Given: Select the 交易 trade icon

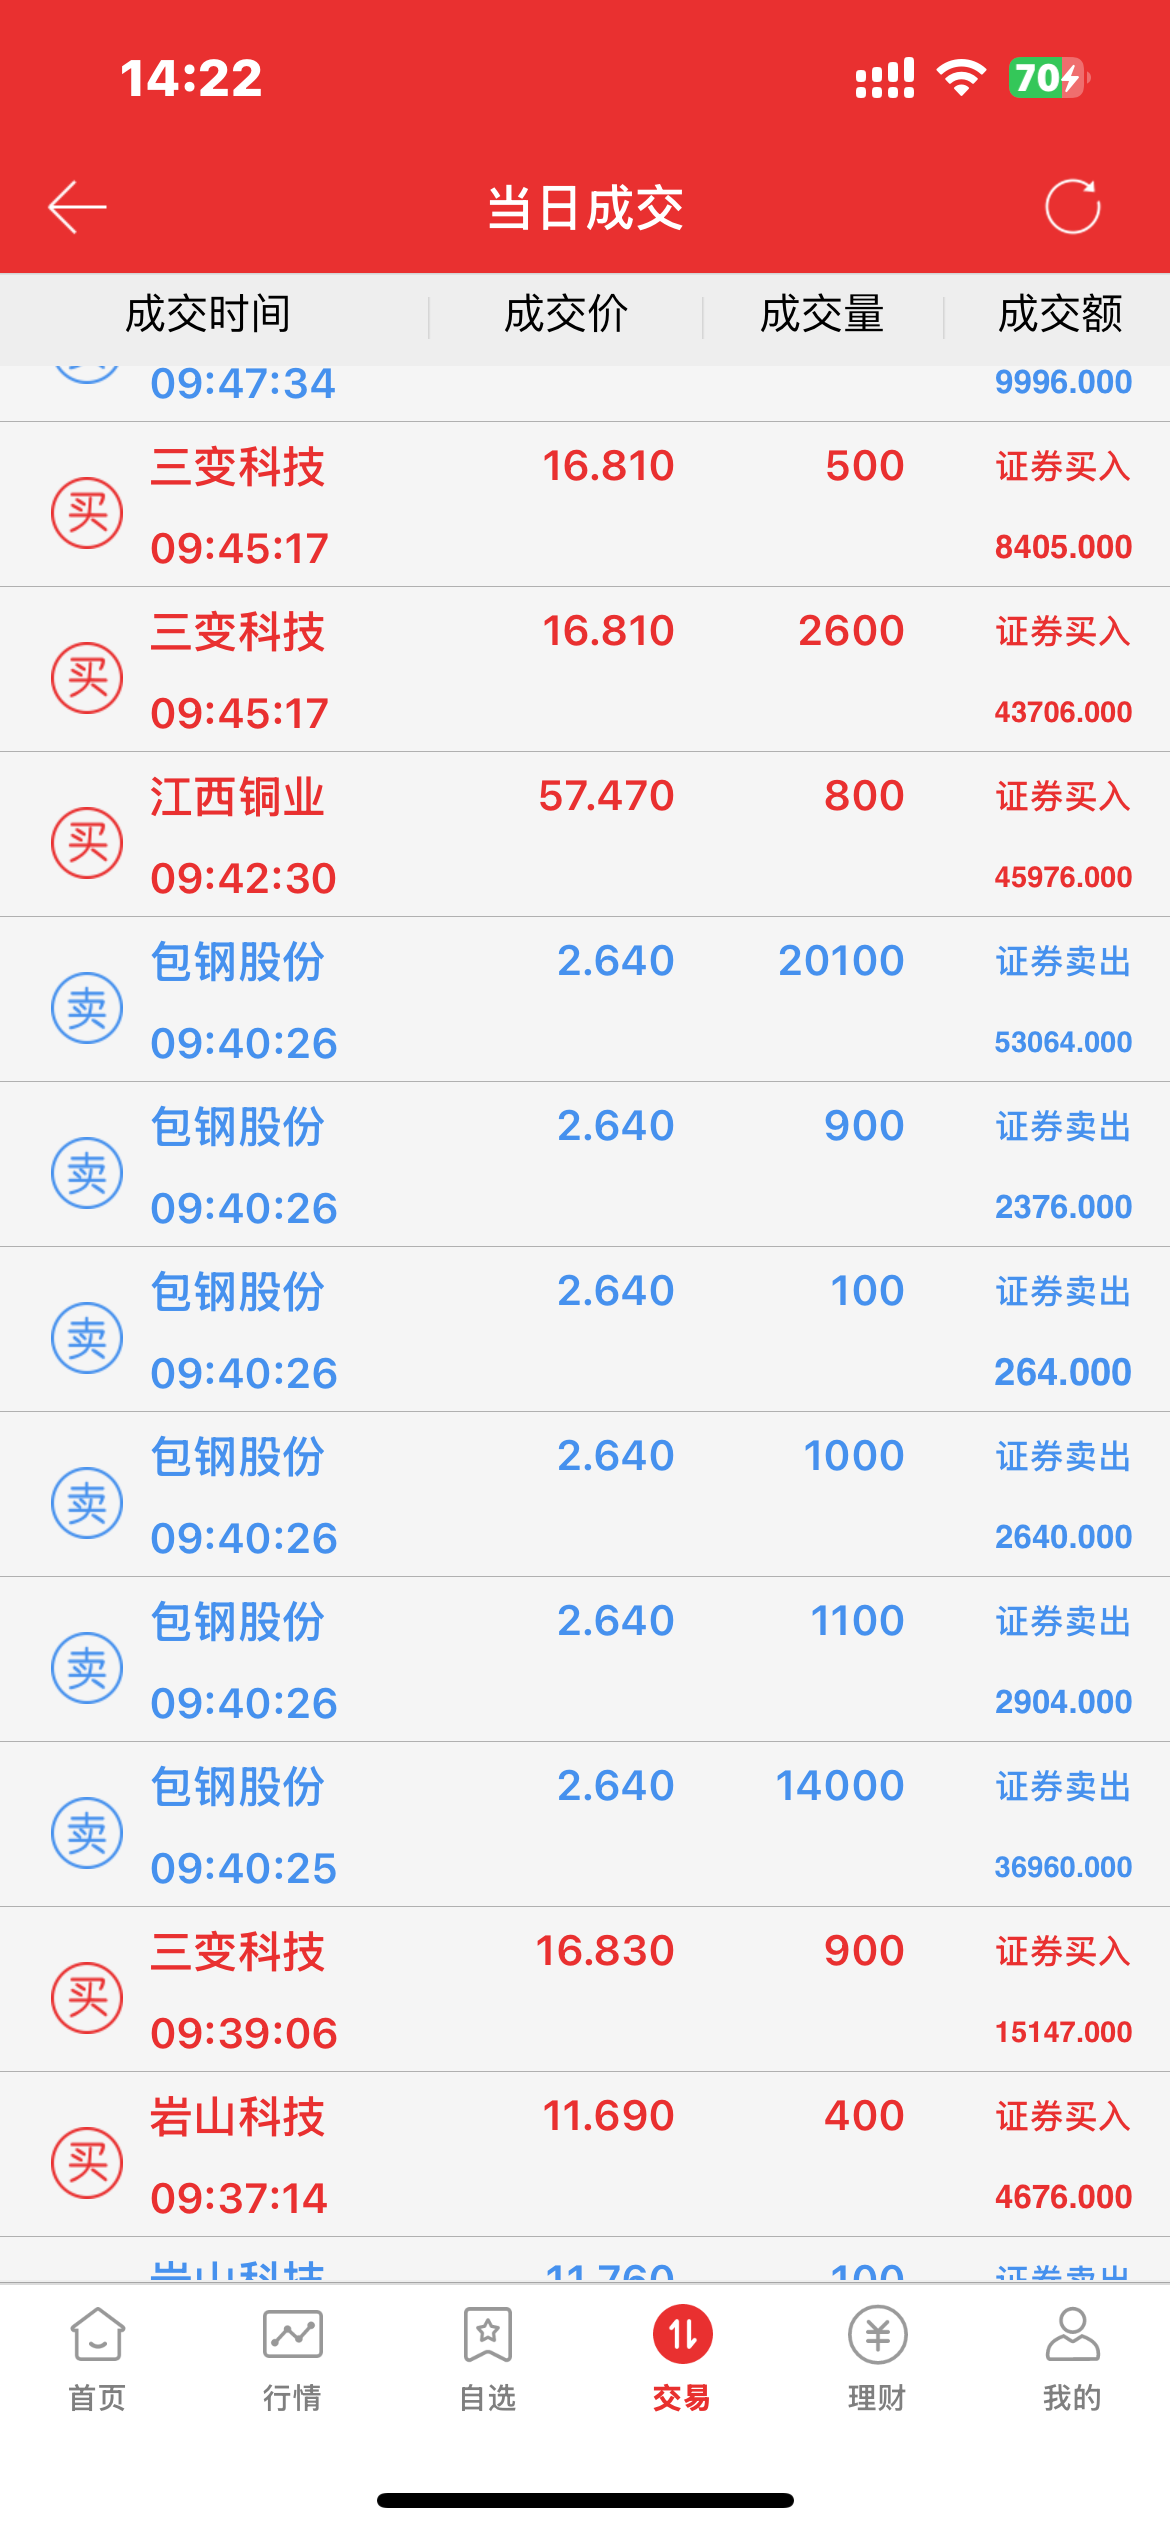Looking at the screenshot, I should click(682, 2334).
